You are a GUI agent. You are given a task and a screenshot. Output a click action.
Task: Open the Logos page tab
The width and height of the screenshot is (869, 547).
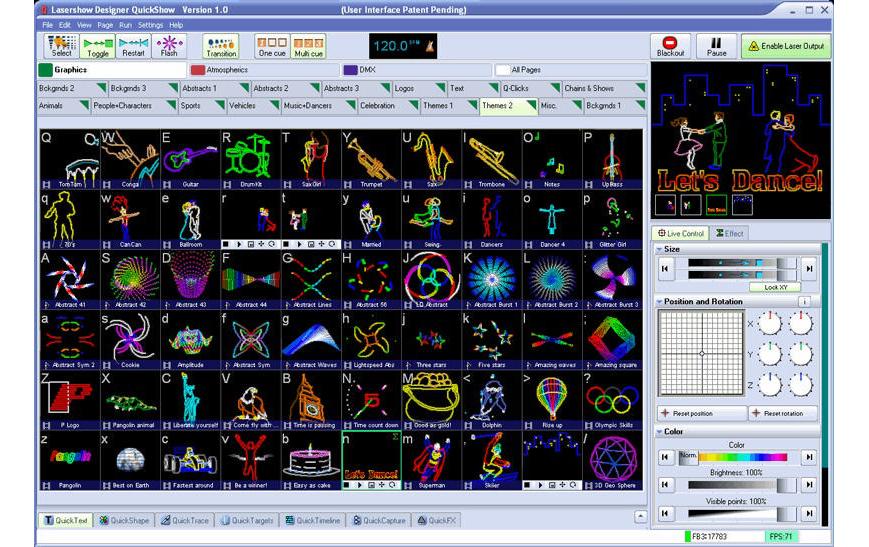pos(419,88)
